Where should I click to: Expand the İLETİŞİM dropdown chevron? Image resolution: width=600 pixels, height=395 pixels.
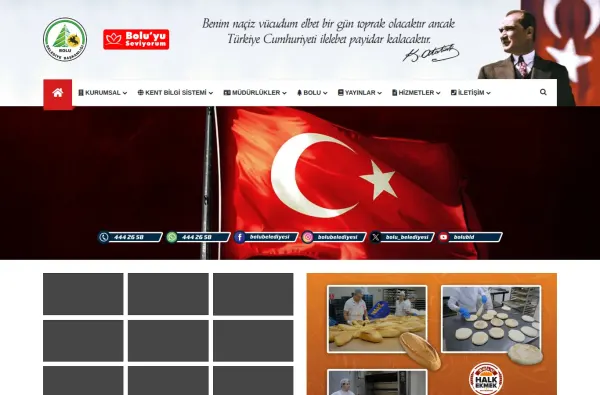[x=488, y=93]
